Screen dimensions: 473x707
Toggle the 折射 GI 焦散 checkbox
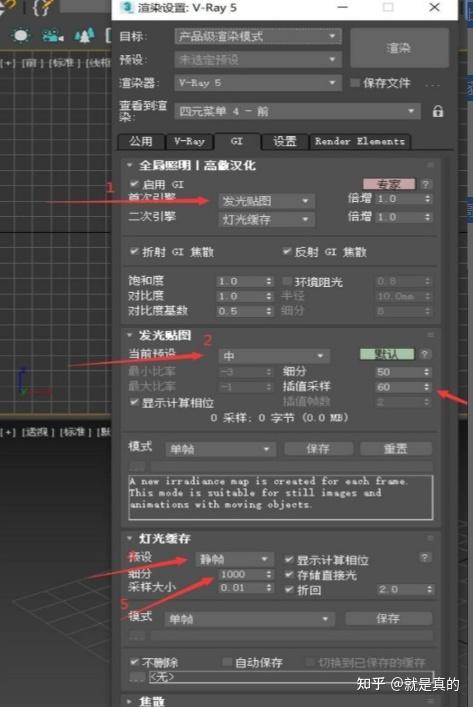(x=133, y=251)
